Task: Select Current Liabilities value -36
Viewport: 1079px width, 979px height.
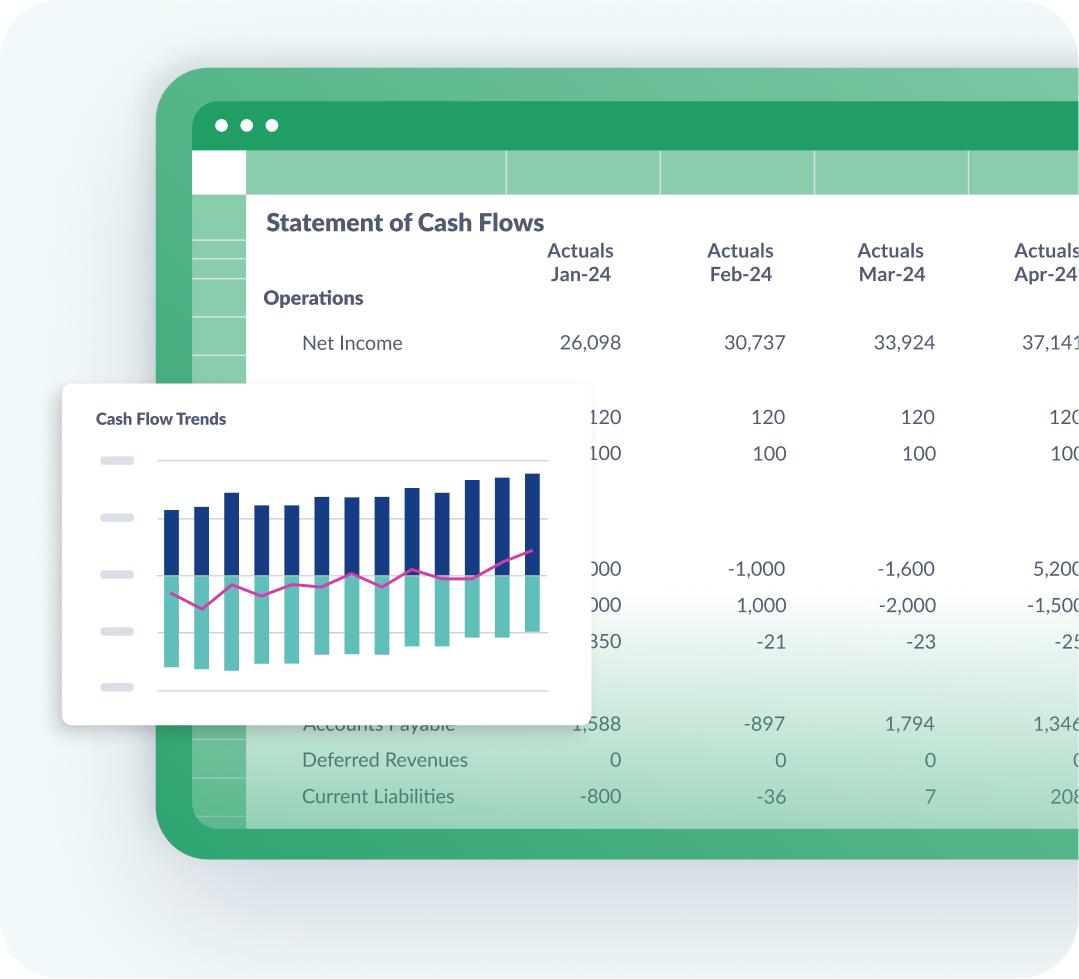Action: [771, 797]
